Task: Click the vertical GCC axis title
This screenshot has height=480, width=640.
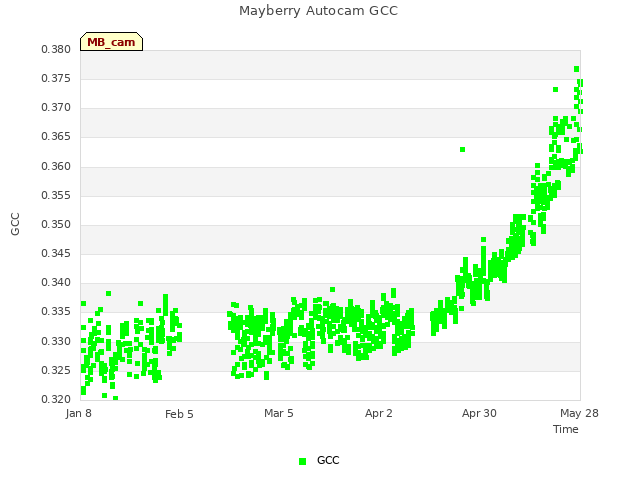Action: coord(15,224)
